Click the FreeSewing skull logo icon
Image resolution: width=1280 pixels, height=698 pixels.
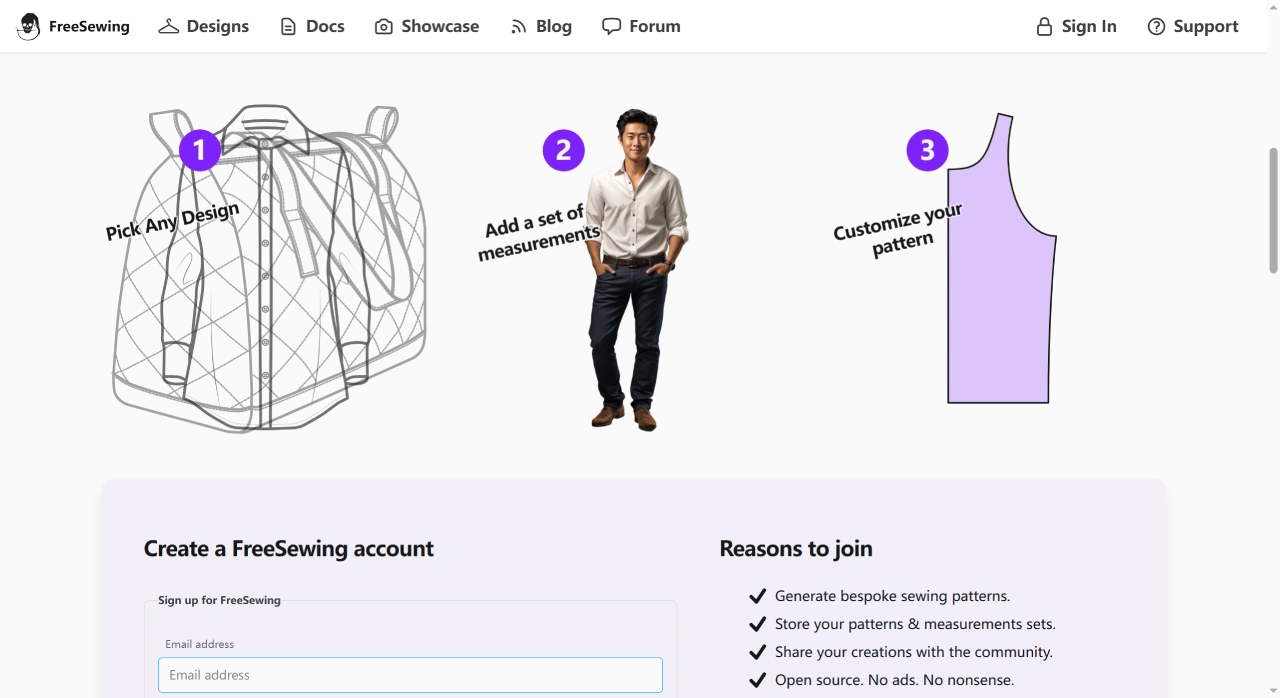click(29, 27)
